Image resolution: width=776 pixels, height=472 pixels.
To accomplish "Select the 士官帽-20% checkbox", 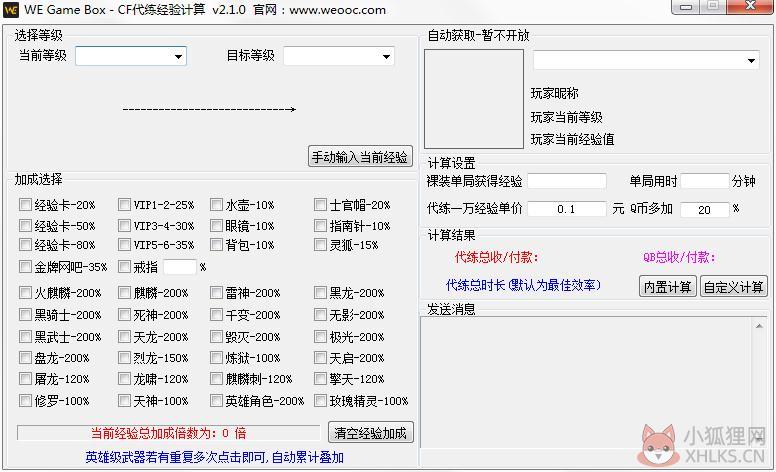I will click(320, 204).
